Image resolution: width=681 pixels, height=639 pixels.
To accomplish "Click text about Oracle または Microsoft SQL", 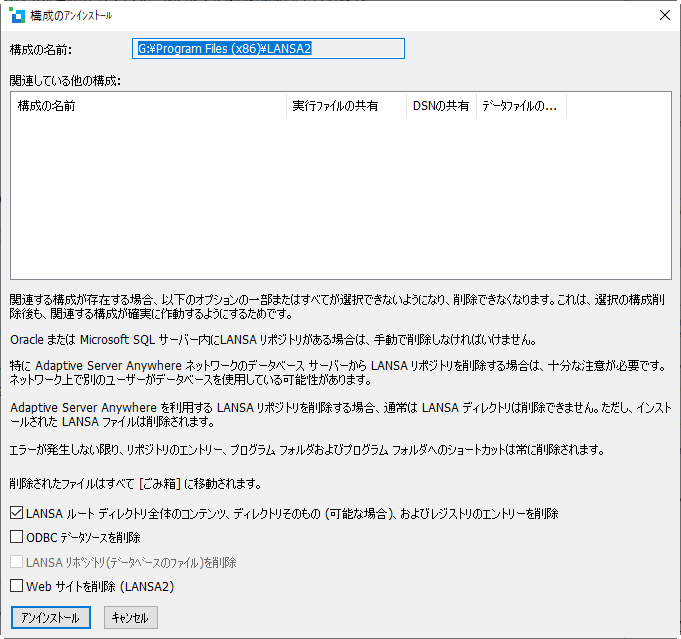I will point(273,339).
